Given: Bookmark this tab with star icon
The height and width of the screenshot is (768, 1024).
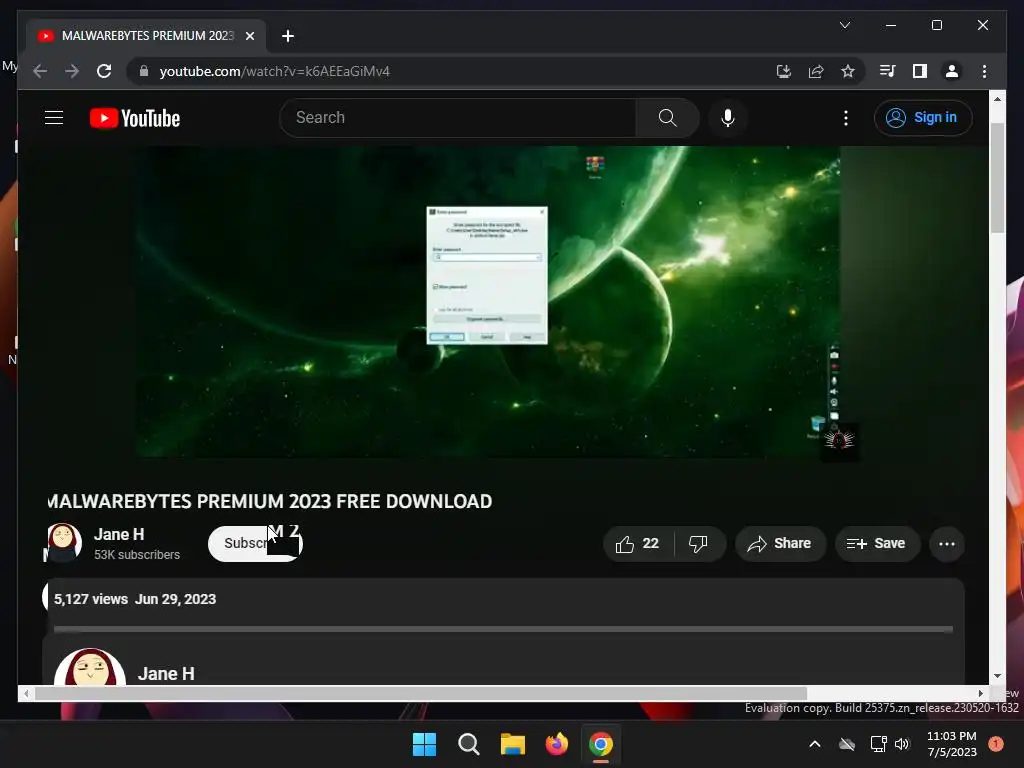Looking at the screenshot, I should click(x=848, y=71).
